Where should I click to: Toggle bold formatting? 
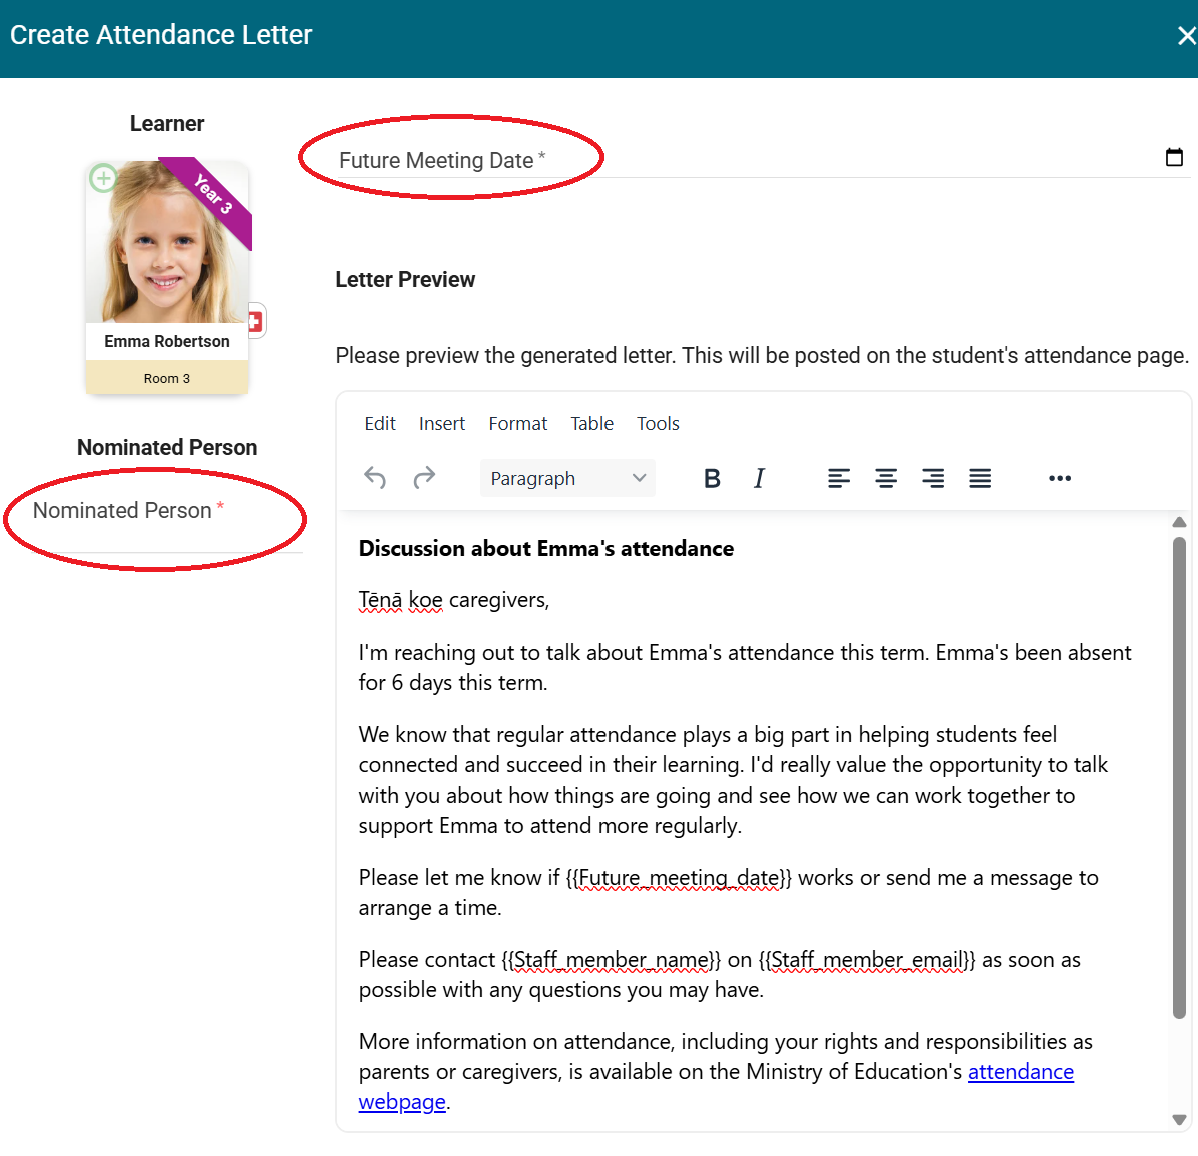[712, 478]
